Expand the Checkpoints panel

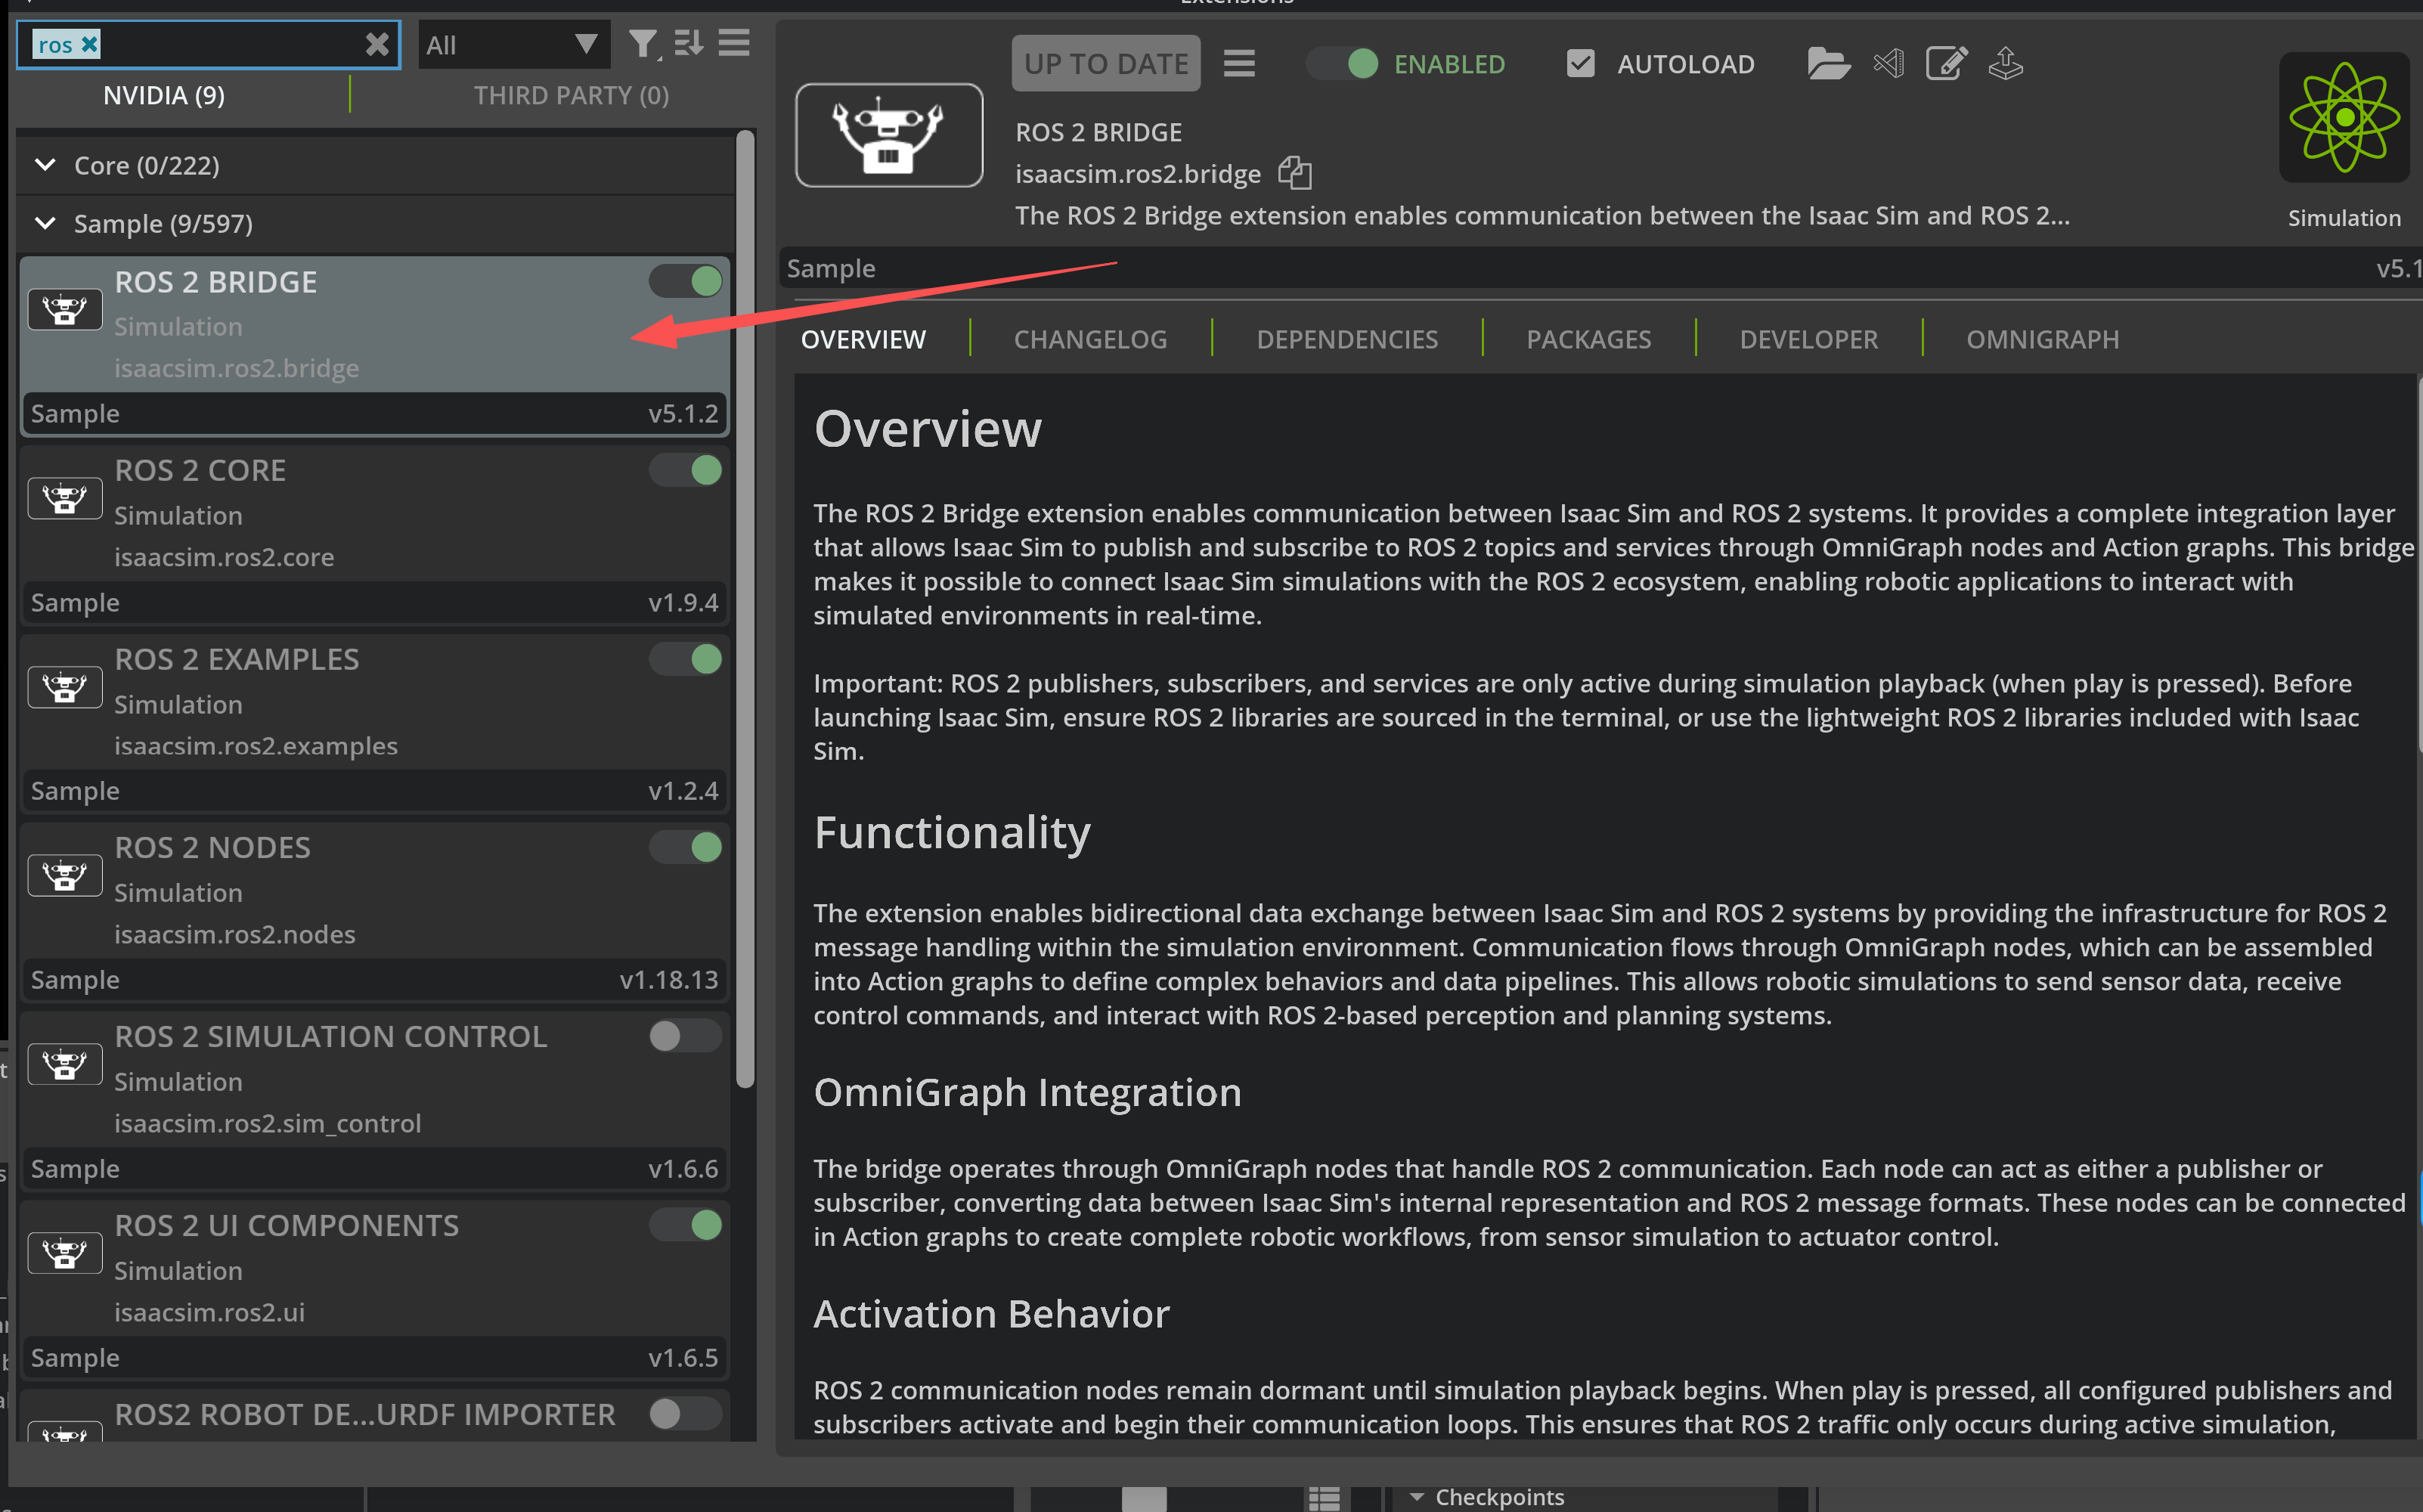click(1417, 1497)
